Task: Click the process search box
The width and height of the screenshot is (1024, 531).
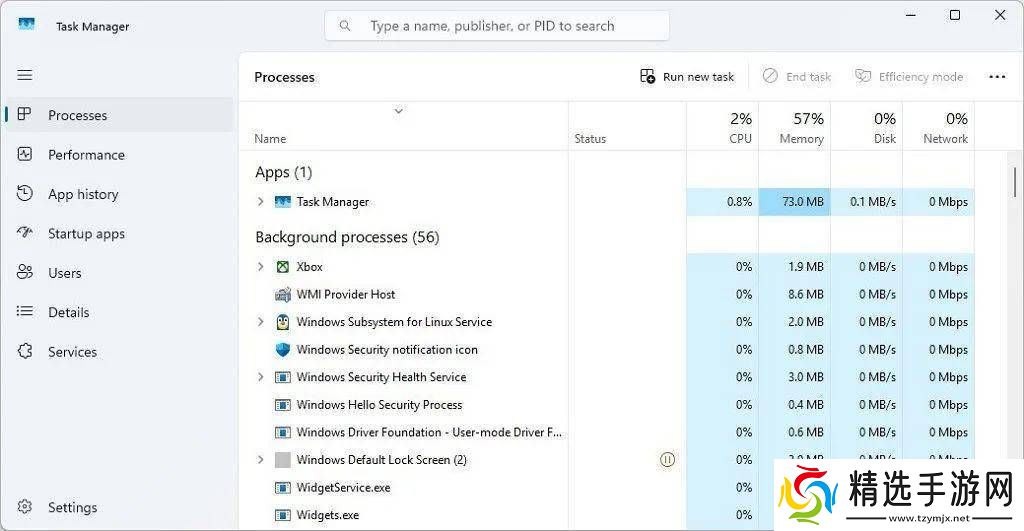Action: pyautogui.click(x=497, y=26)
